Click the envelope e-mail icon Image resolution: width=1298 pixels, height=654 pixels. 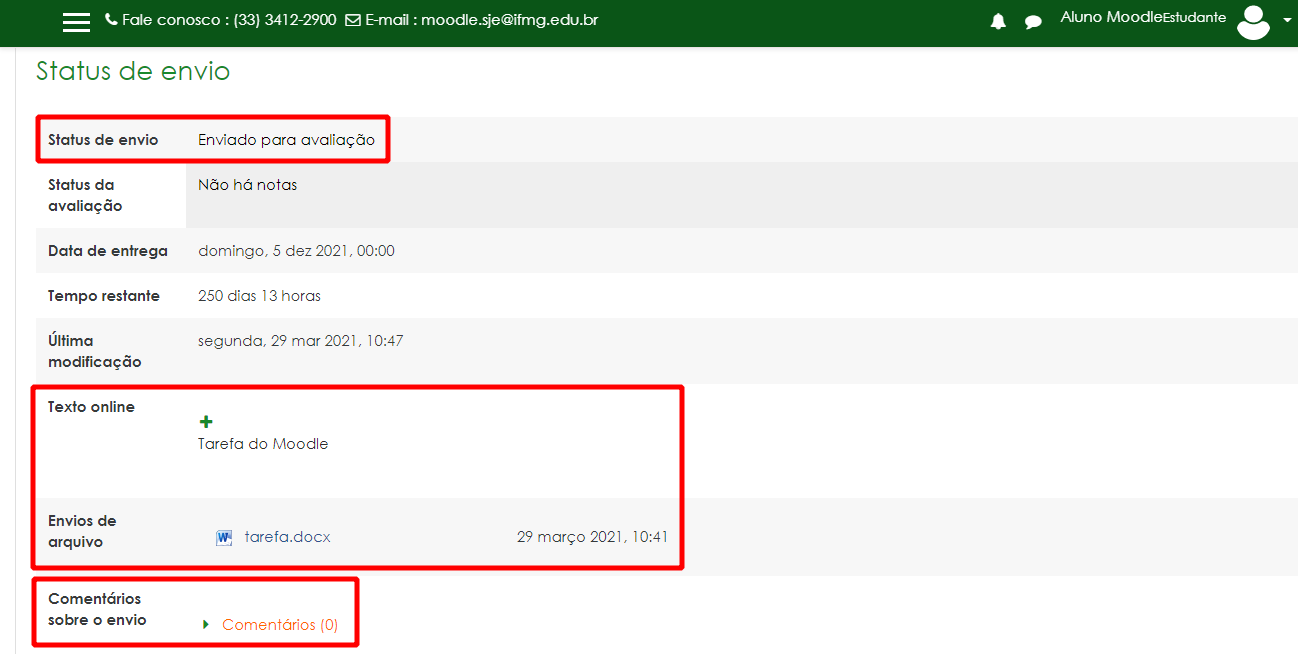coord(352,20)
